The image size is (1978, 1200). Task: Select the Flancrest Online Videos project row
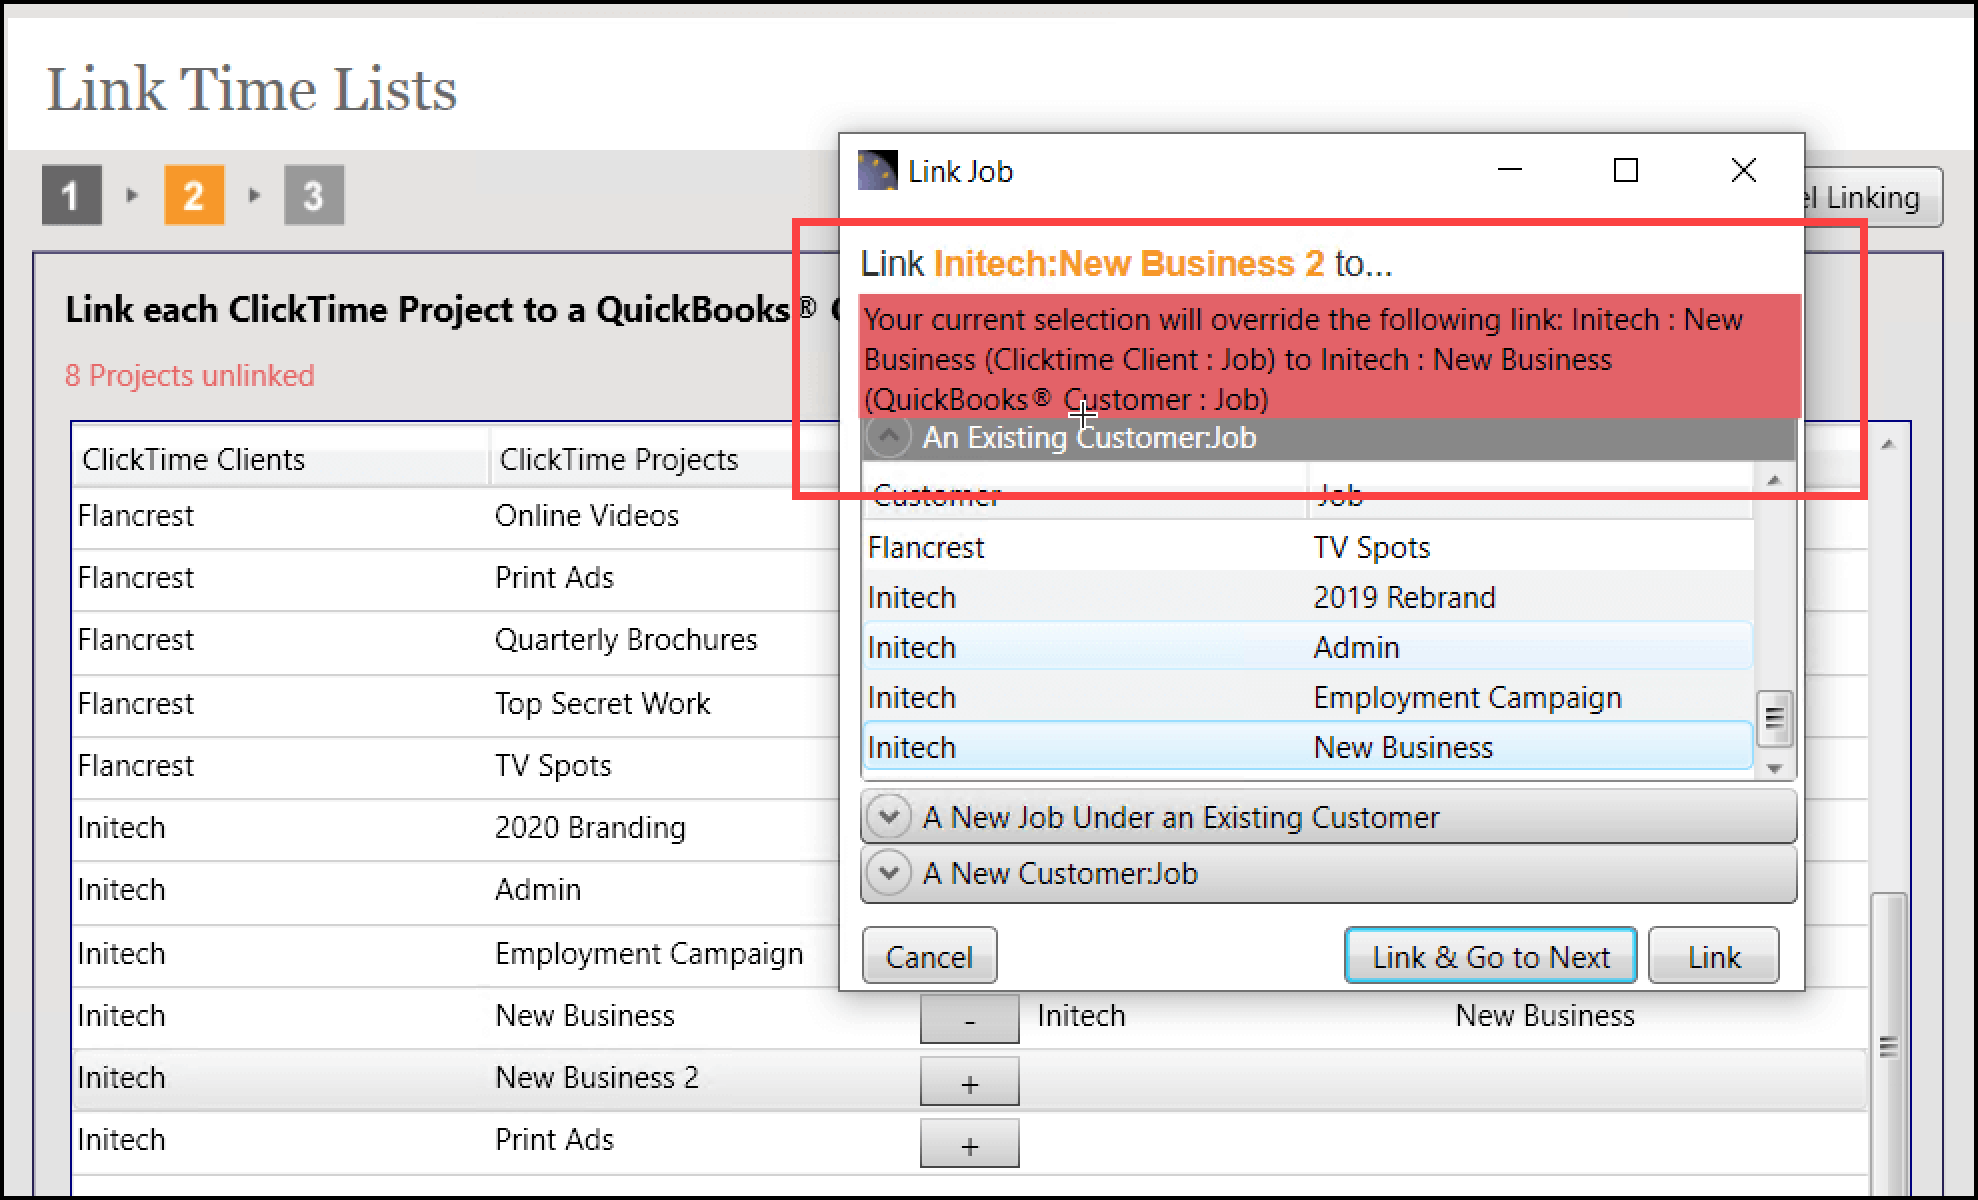(456, 516)
